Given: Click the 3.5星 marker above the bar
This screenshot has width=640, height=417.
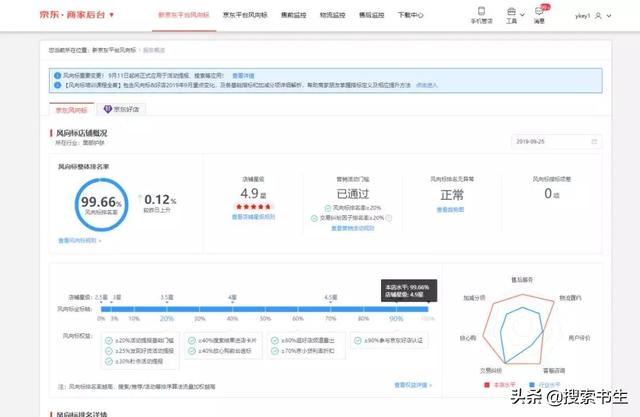Looking at the screenshot, I should click(x=167, y=297).
